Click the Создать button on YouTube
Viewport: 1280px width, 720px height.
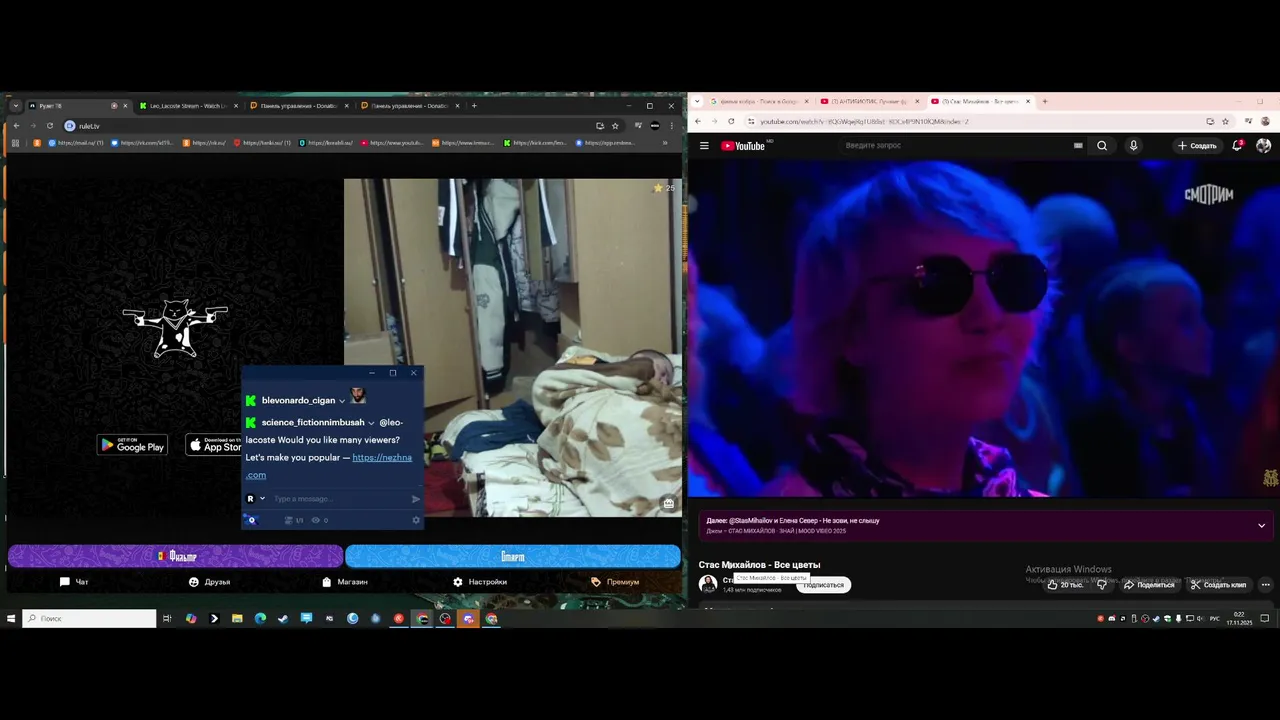(1197, 145)
